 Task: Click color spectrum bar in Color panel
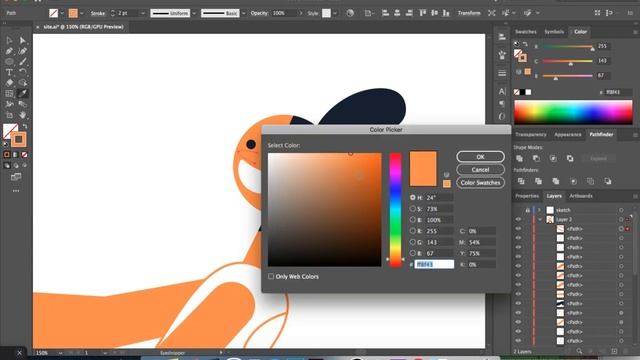573,112
